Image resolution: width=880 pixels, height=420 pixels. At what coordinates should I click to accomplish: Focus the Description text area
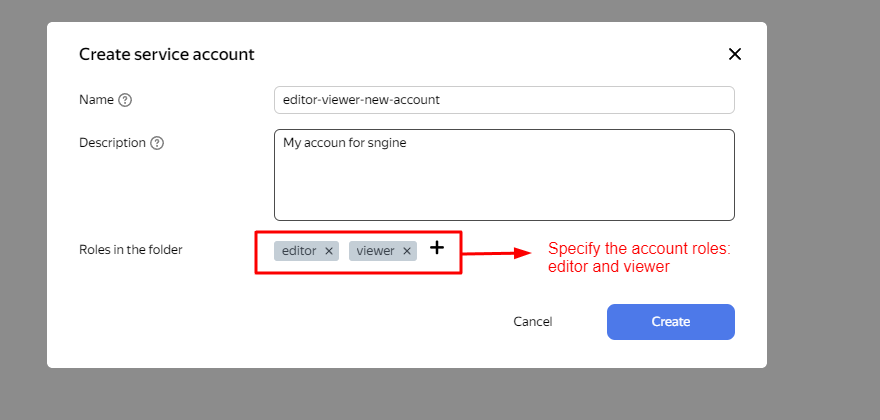pos(504,185)
